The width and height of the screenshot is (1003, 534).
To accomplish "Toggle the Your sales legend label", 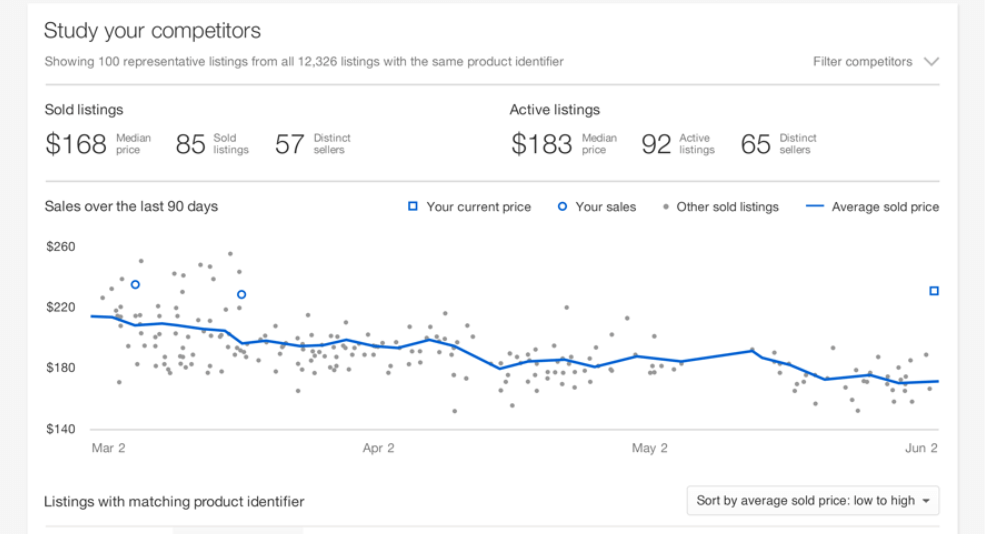I will 605,207.
